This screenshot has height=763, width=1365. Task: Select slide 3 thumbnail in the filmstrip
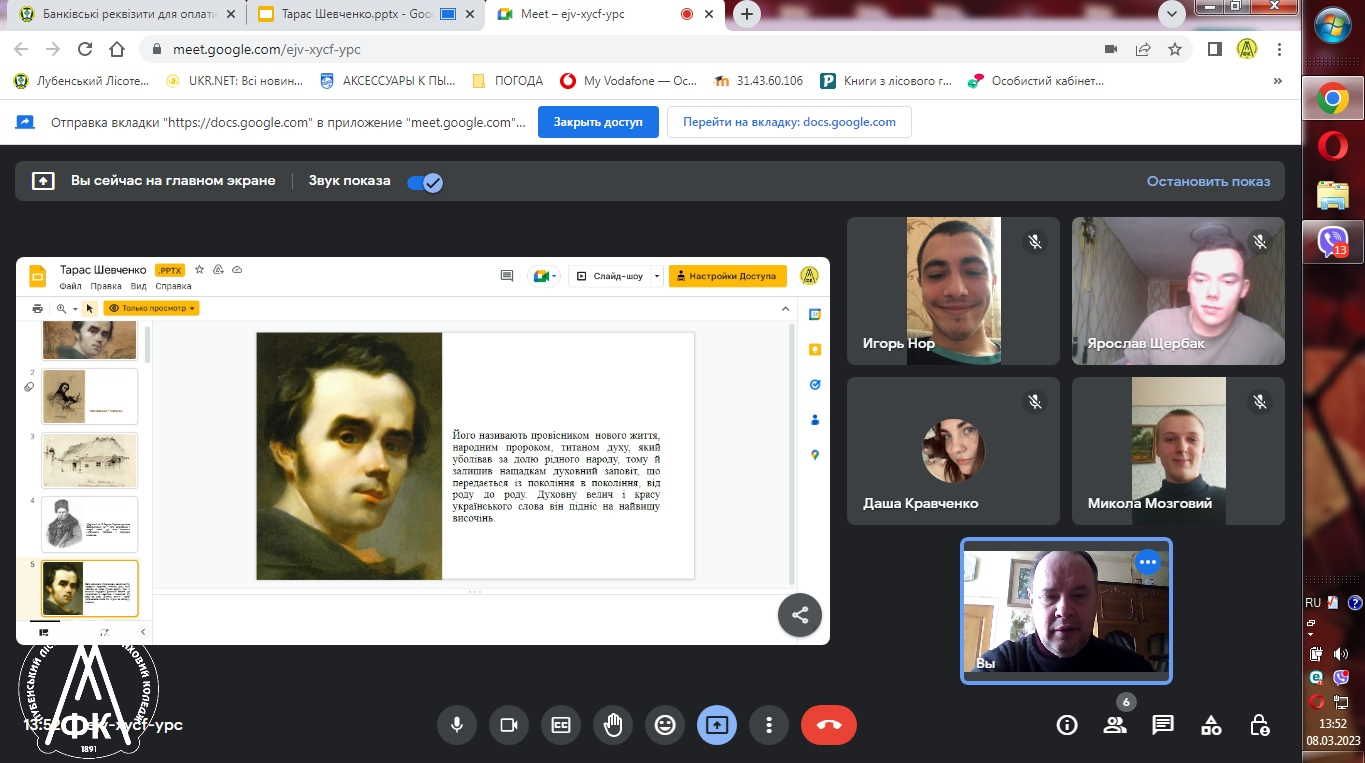[90, 460]
